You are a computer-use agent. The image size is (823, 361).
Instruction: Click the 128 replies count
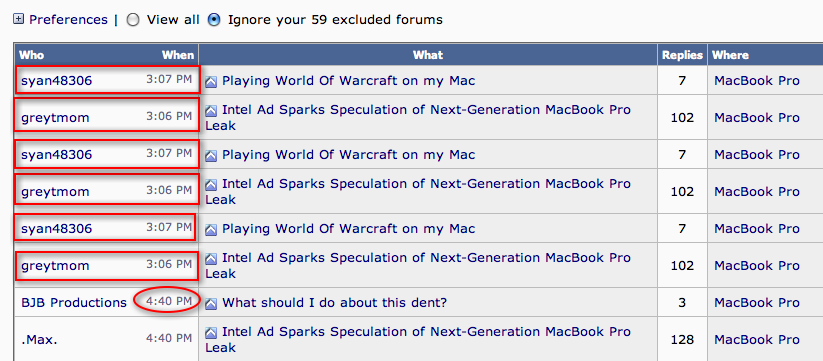pyautogui.click(x=682, y=339)
